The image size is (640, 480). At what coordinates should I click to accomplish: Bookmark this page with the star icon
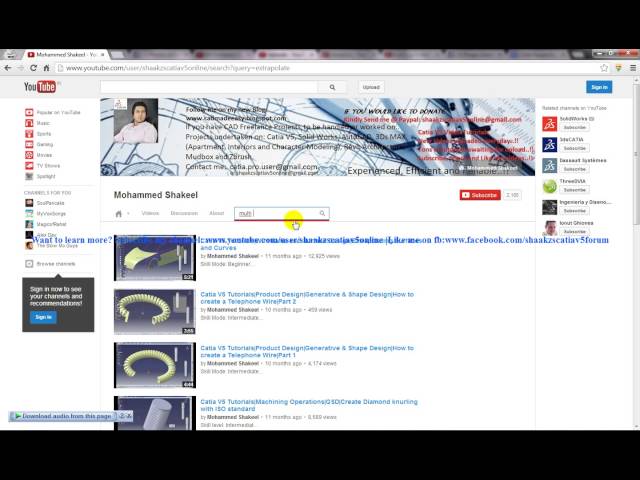pyautogui.click(x=604, y=68)
